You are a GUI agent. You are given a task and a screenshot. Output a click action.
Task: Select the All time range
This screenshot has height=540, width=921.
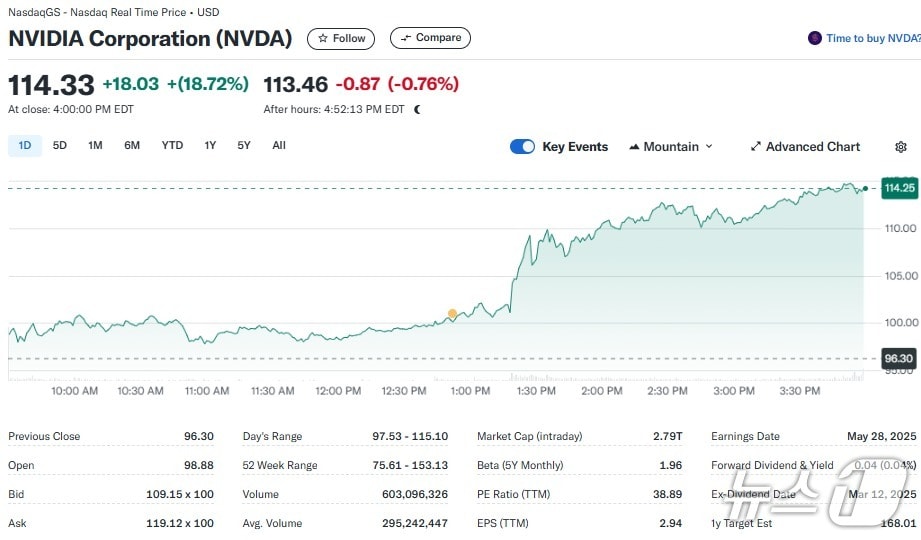point(279,146)
